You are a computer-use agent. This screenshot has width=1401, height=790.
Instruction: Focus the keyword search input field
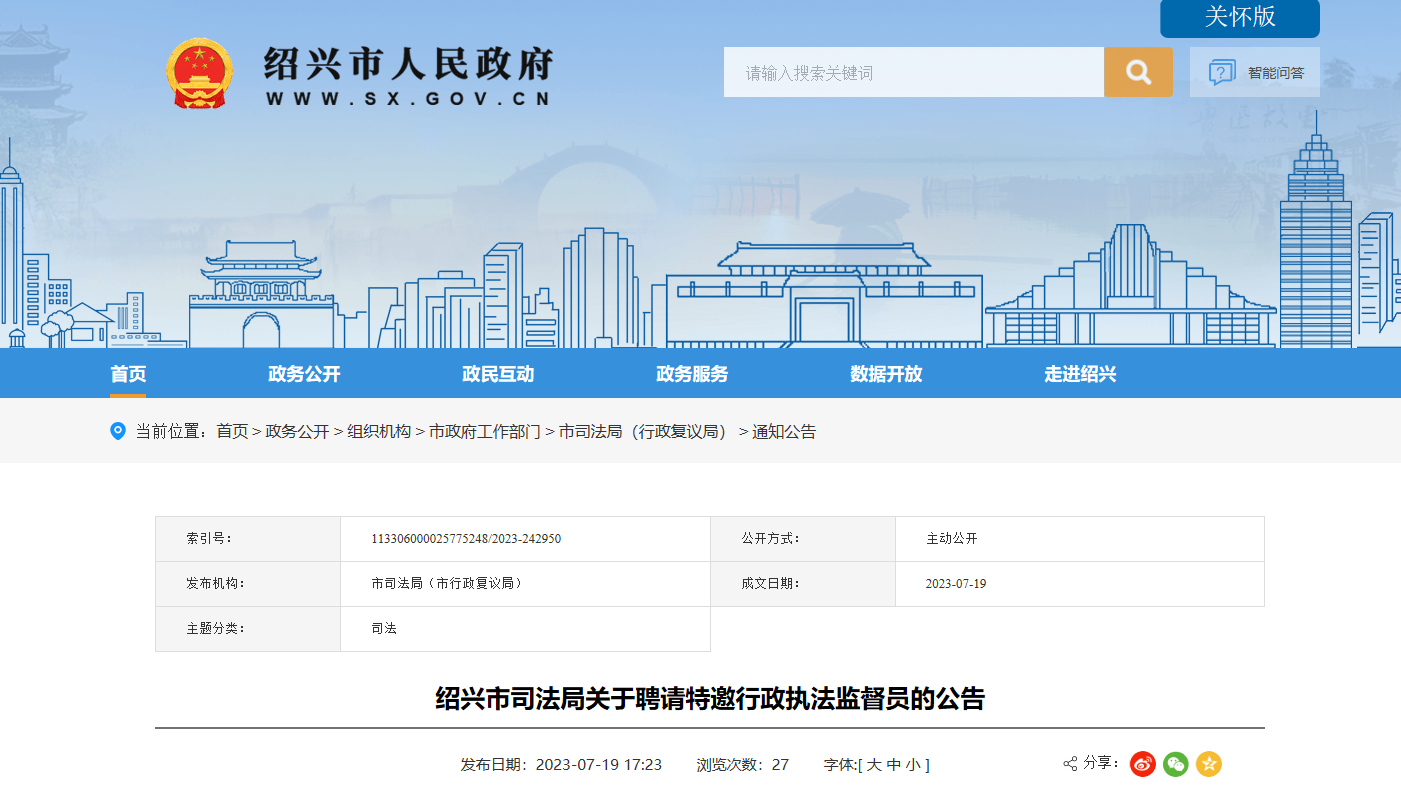pyautogui.click(x=913, y=72)
